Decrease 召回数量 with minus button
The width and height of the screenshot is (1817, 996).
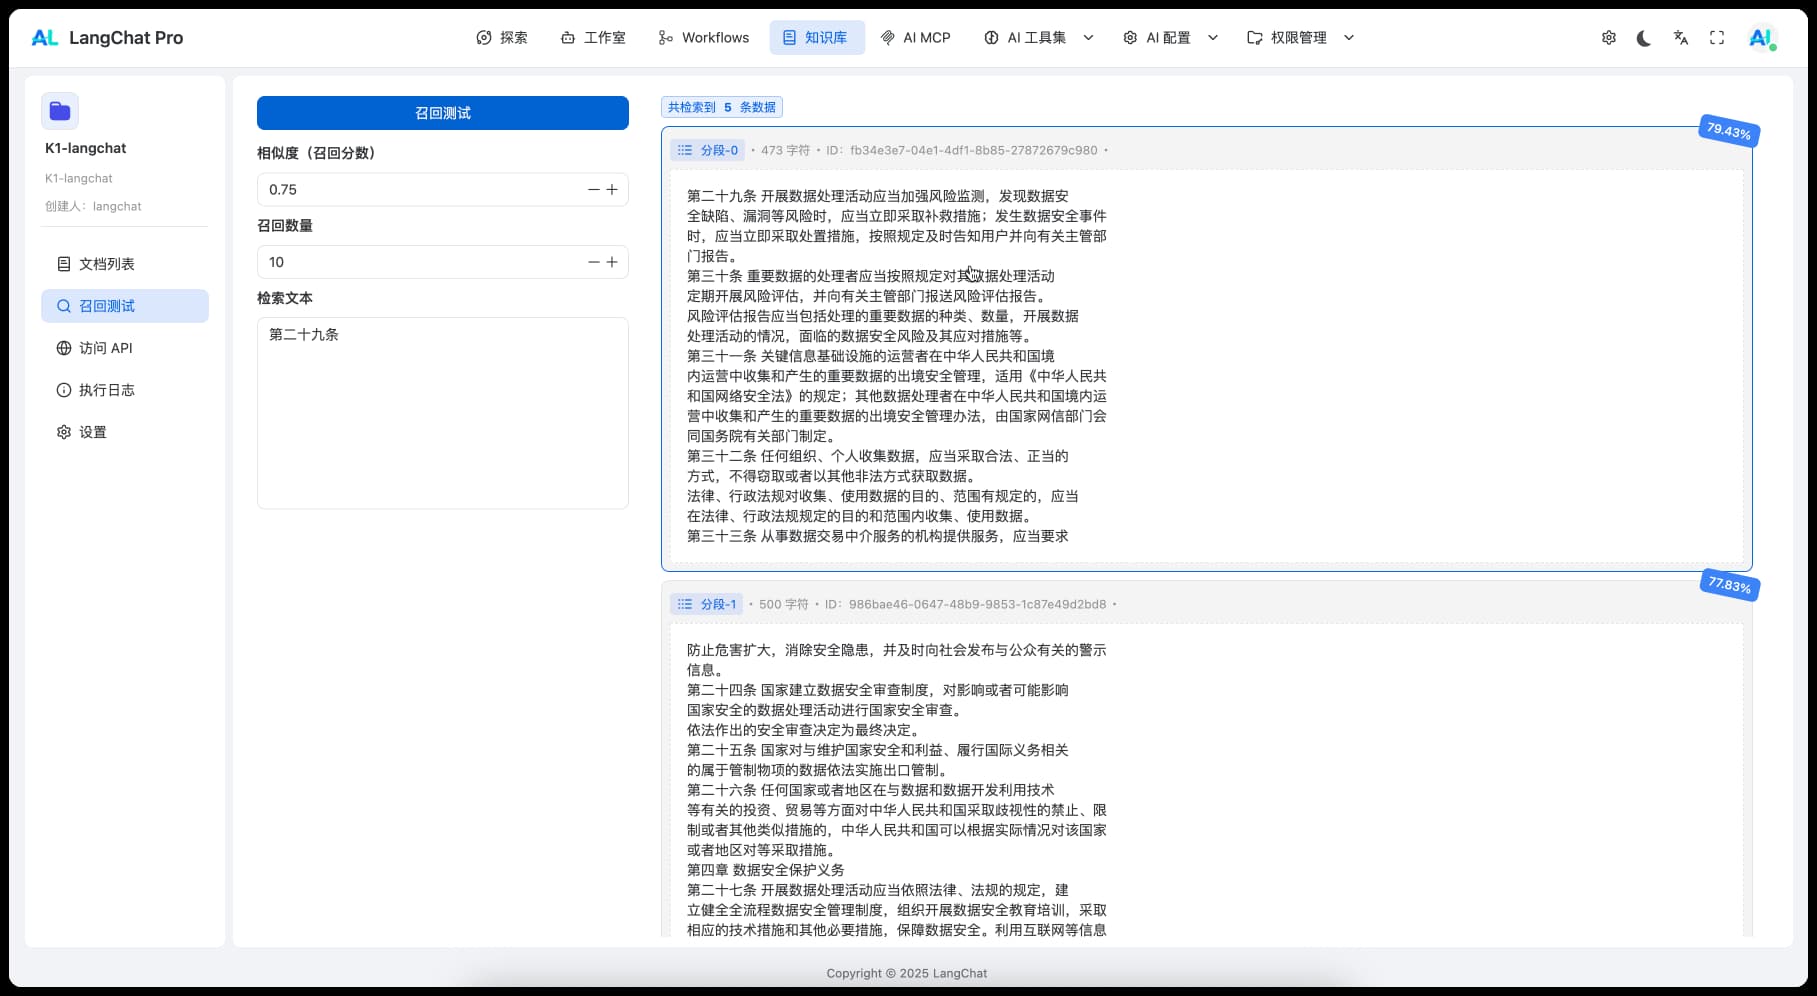coord(593,262)
